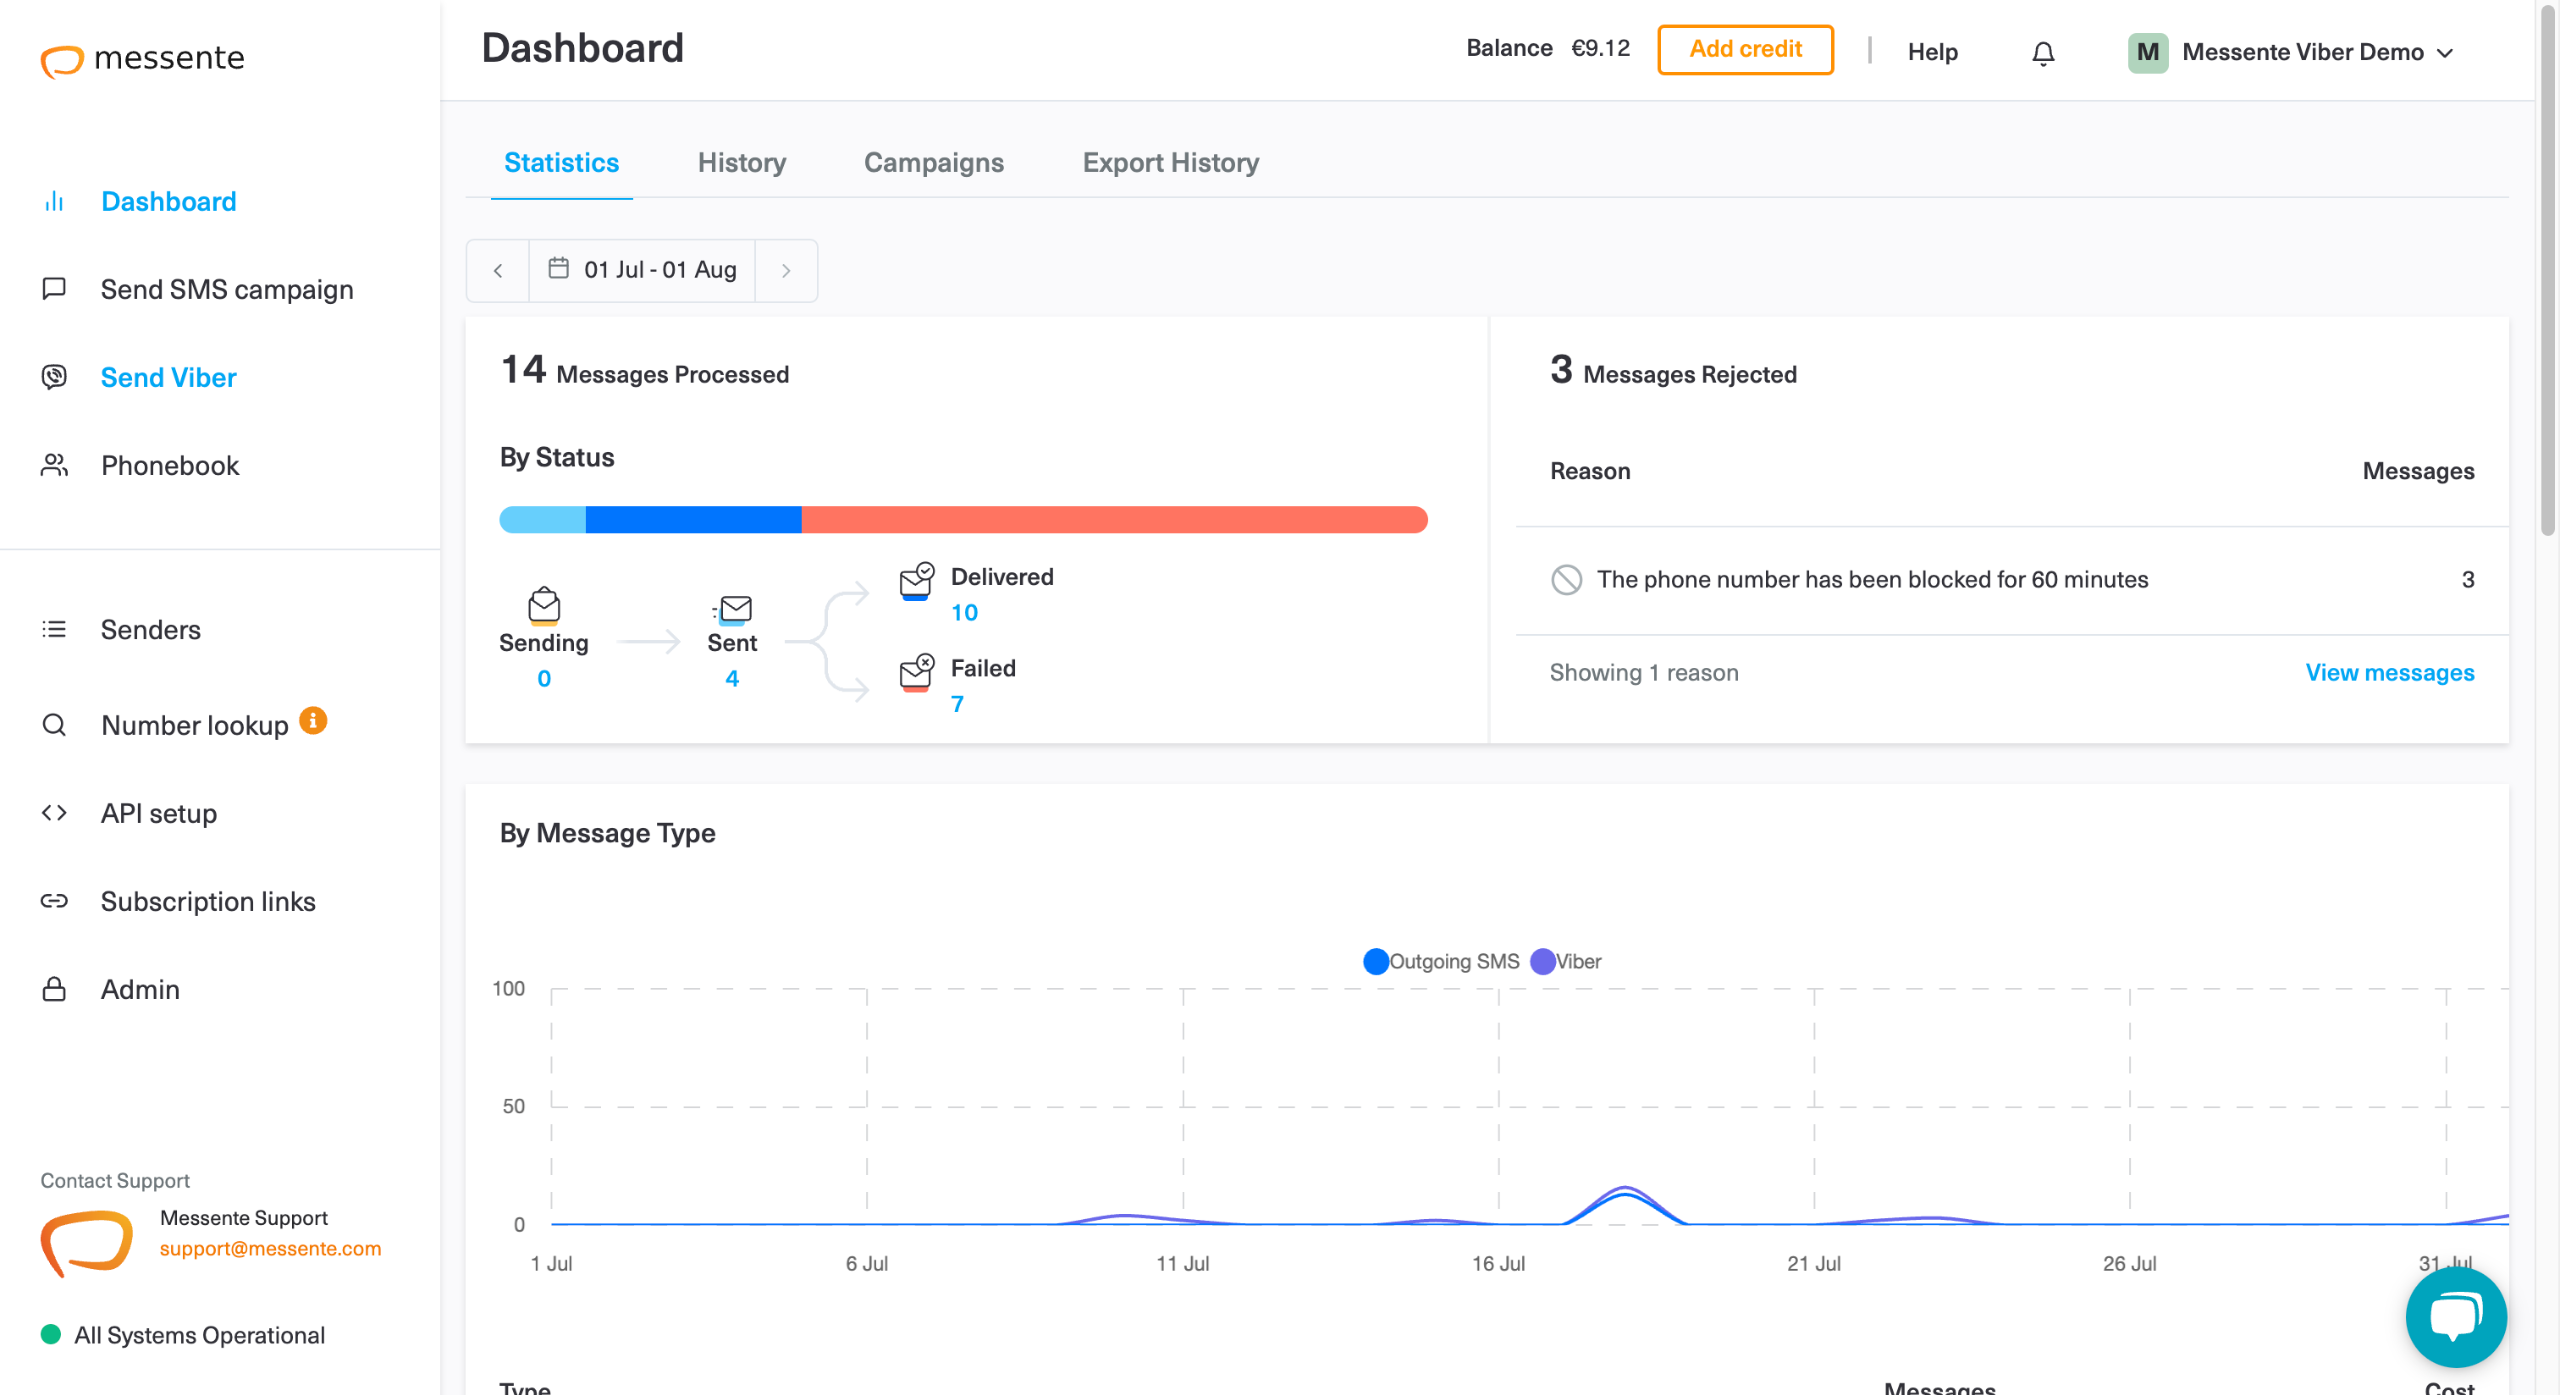Screen dimensions: 2560x1395
Task: Switch to the History tab
Action: click(x=741, y=163)
